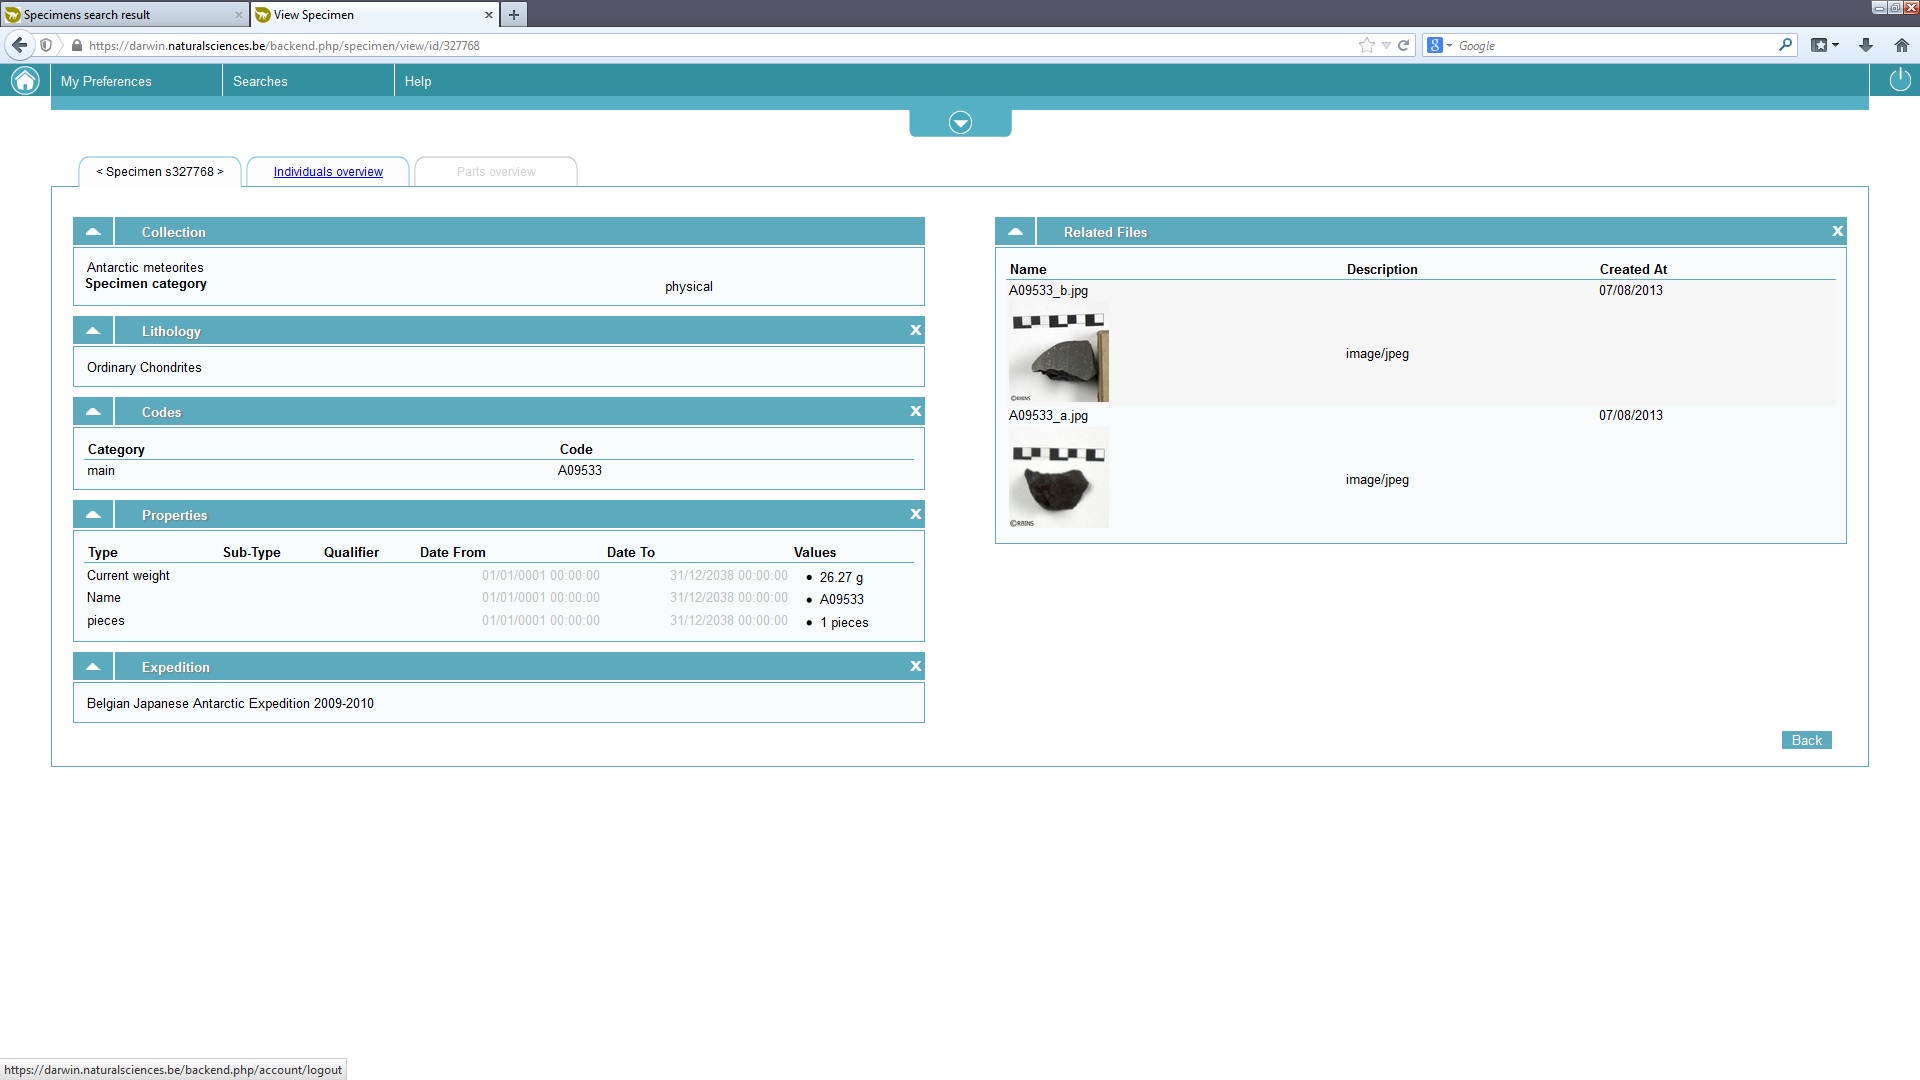Collapse the Expedition section arrow
This screenshot has width=1920, height=1080.
[x=93, y=666]
